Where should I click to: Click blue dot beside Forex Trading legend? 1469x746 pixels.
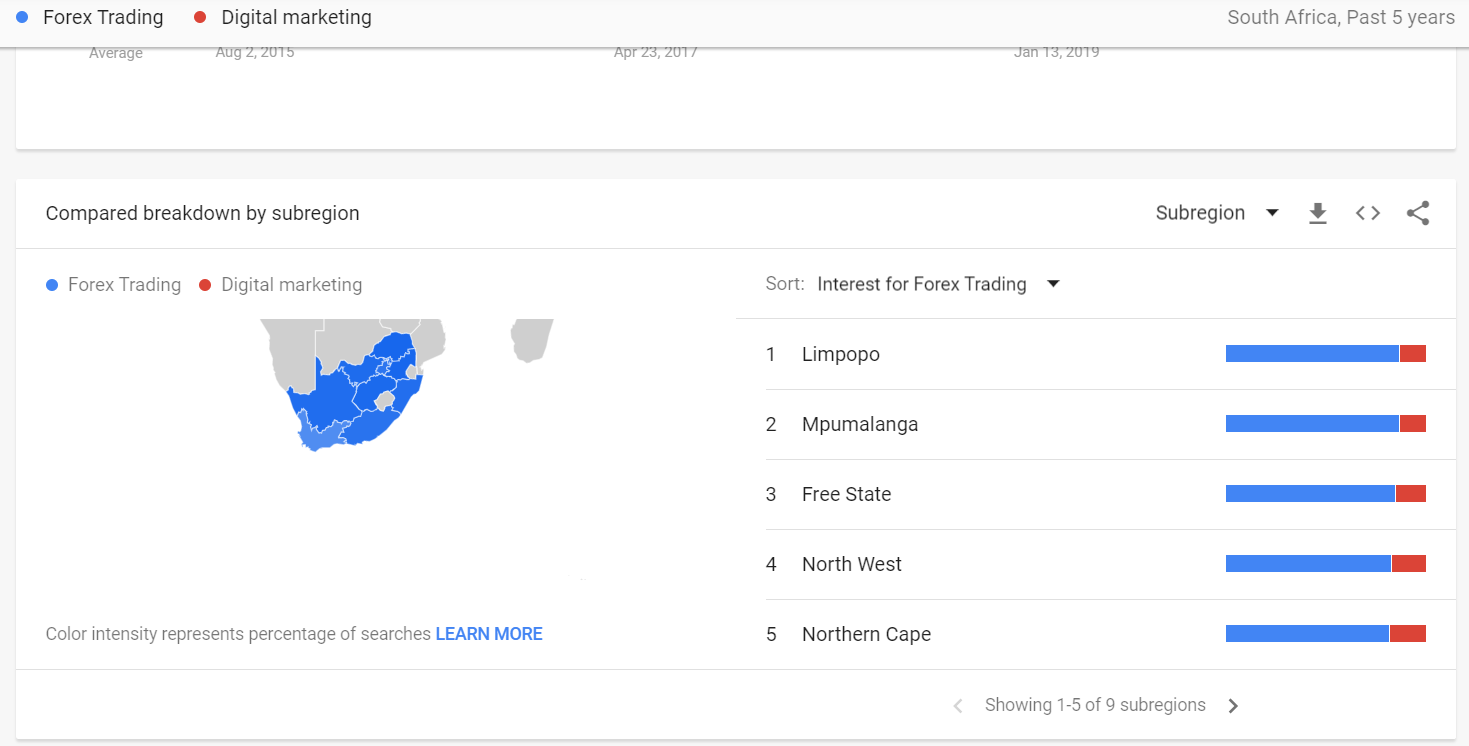[53, 285]
